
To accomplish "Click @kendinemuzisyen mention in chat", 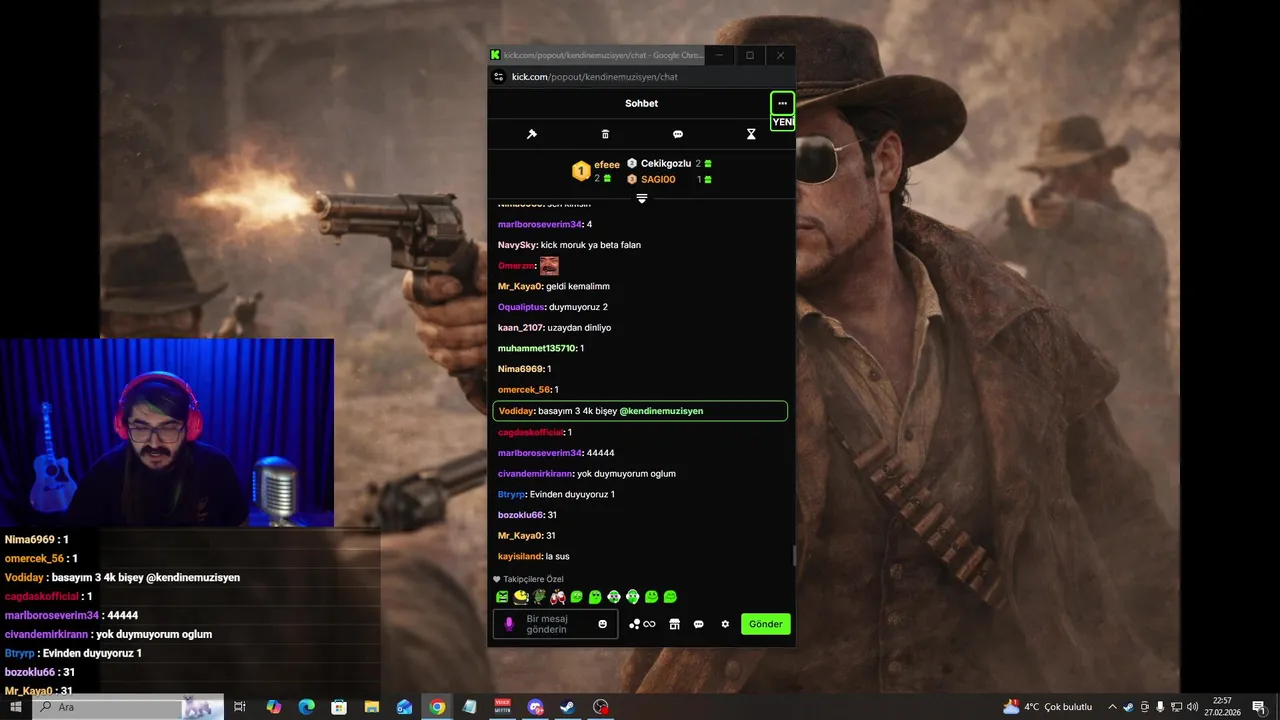I will (661, 411).
